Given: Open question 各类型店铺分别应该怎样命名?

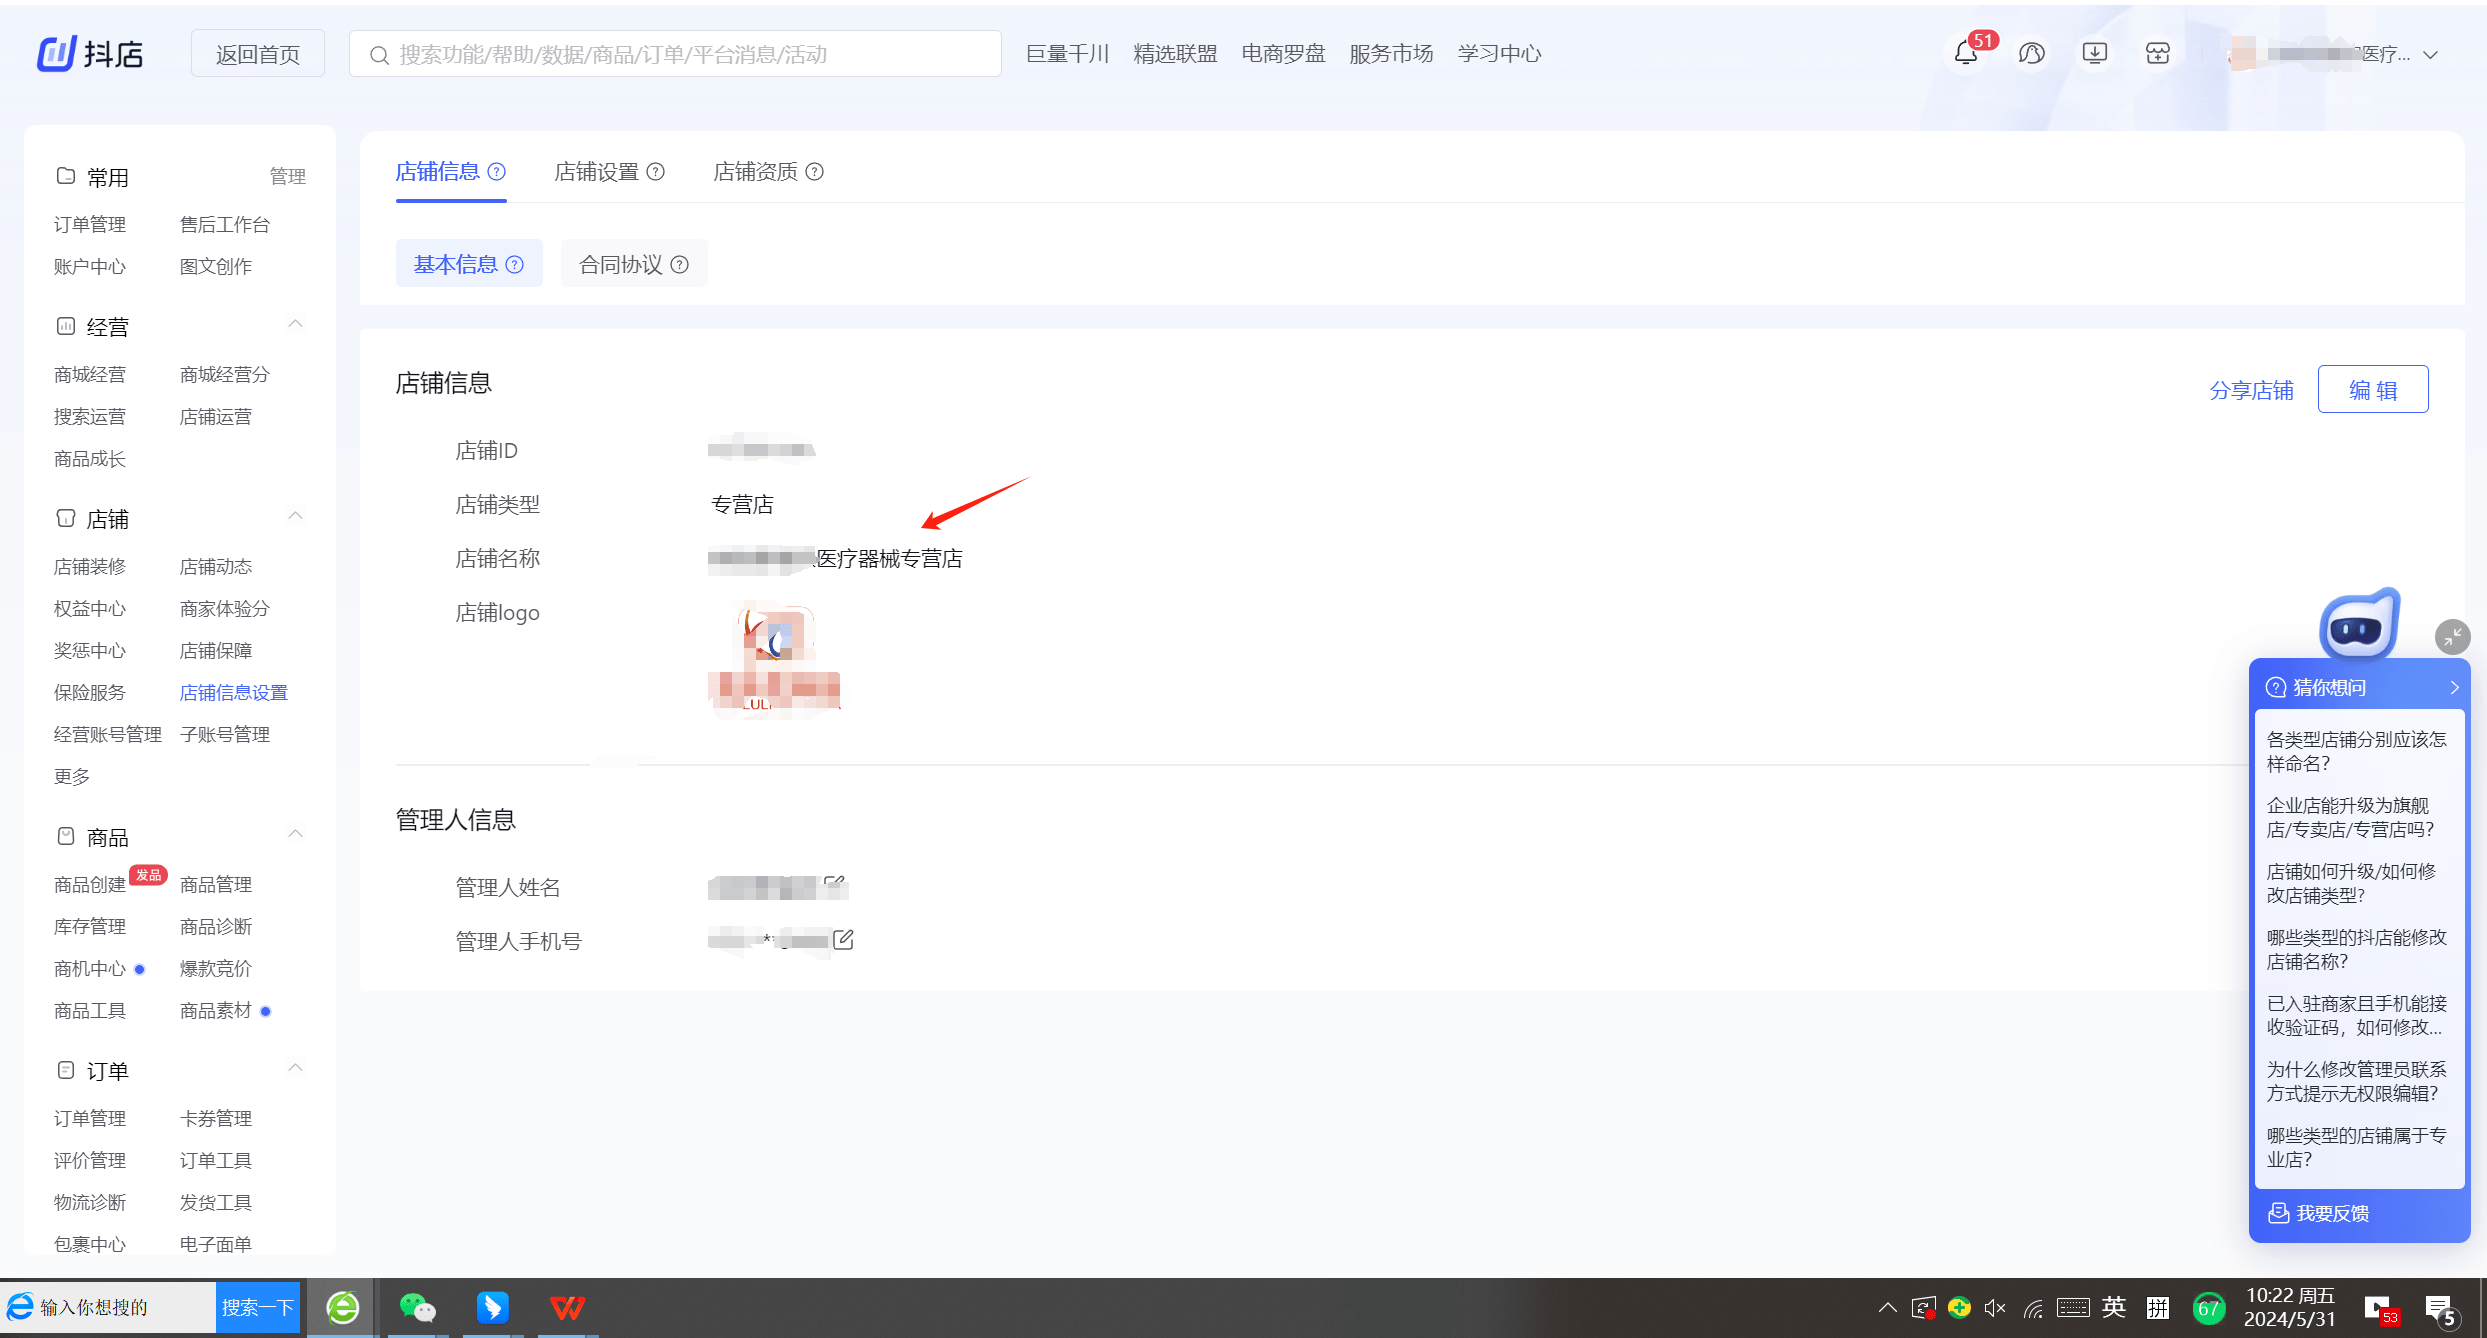Looking at the screenshot, I should (x=2356, y=751).
